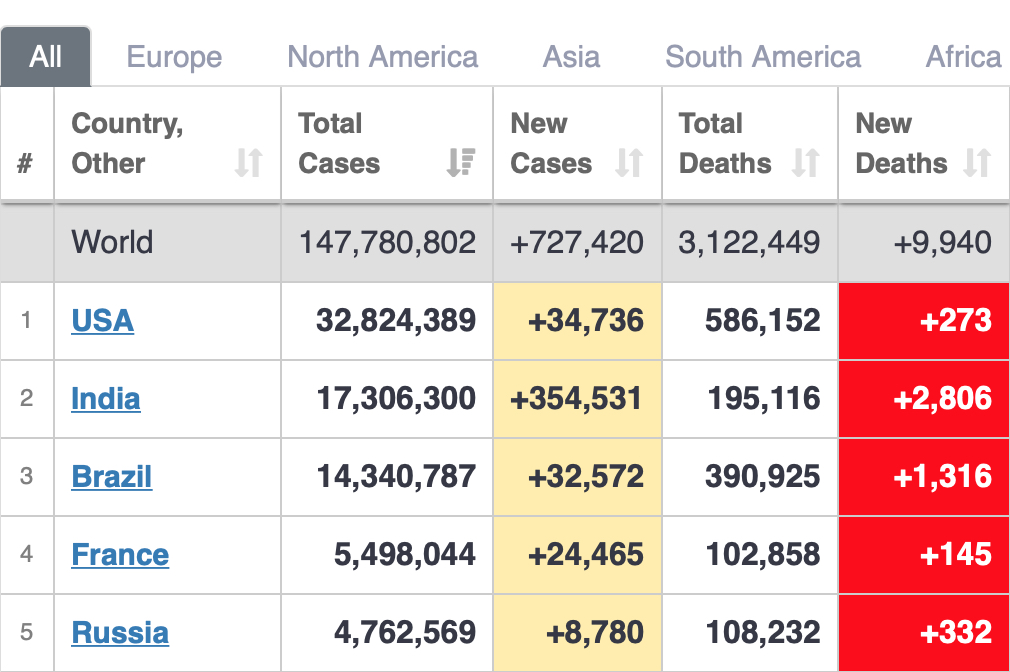The image size is (1010, 672).
Task: Click India's red new deaths cell
Action: point(923,399)
